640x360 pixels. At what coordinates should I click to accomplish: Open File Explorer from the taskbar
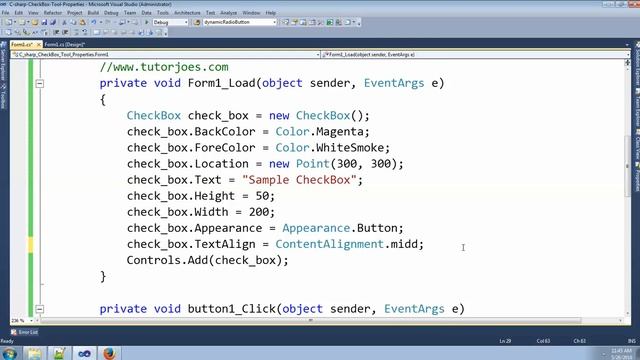35,353
